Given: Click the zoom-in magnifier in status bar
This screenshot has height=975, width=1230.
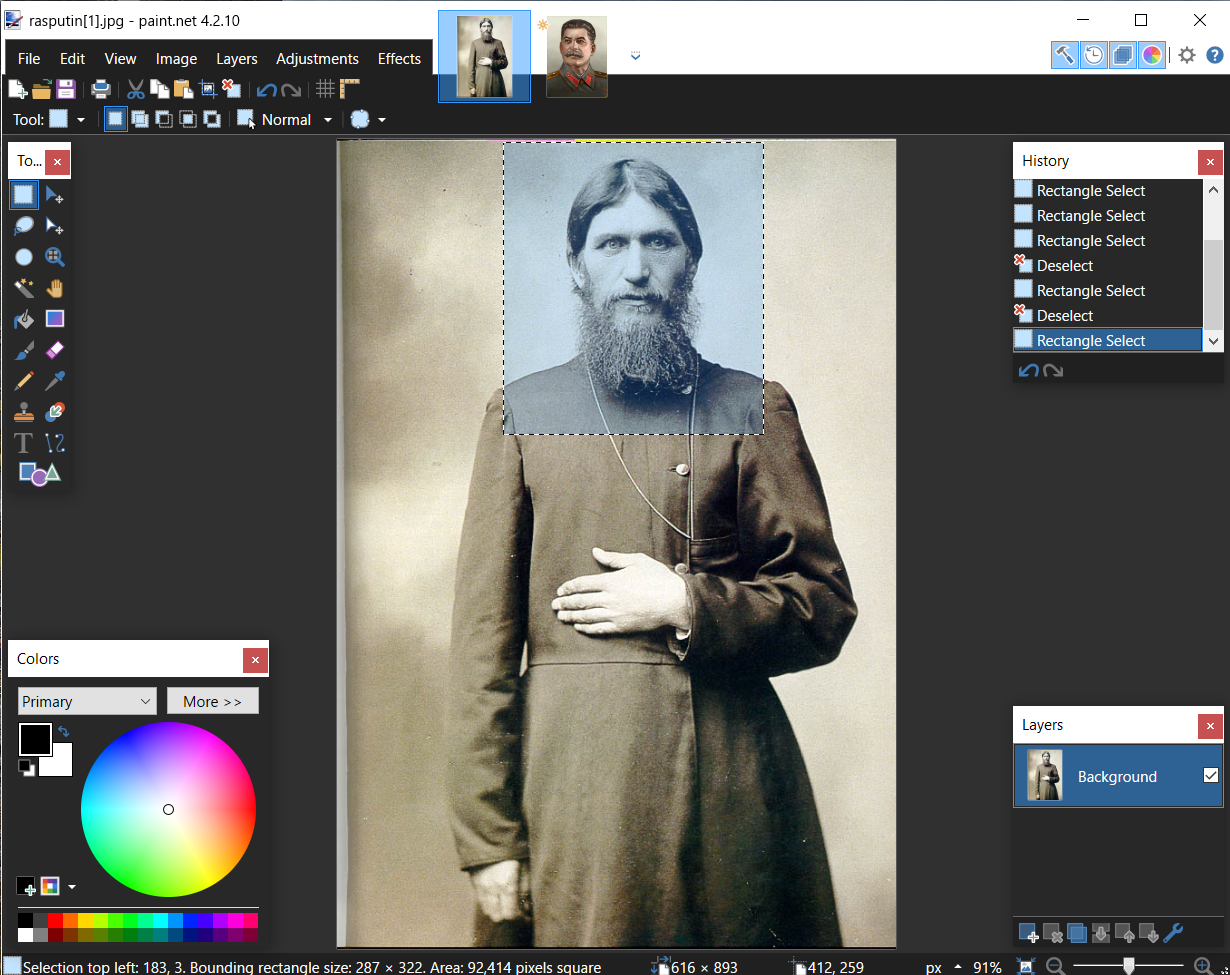Looking at the screenshot, I should pos(1203,966).
